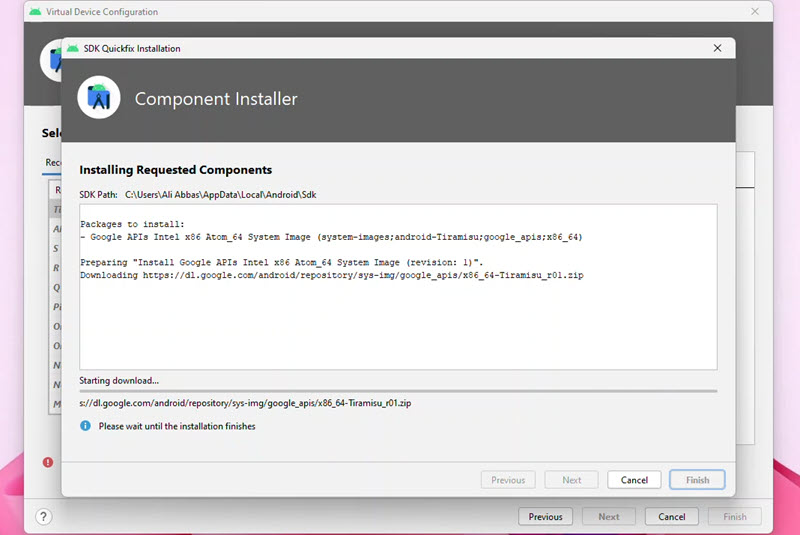This screenshot has height=535, width=800.
Task: Close the SDK Quickfix Installation dialog
Action: (717, 48)
